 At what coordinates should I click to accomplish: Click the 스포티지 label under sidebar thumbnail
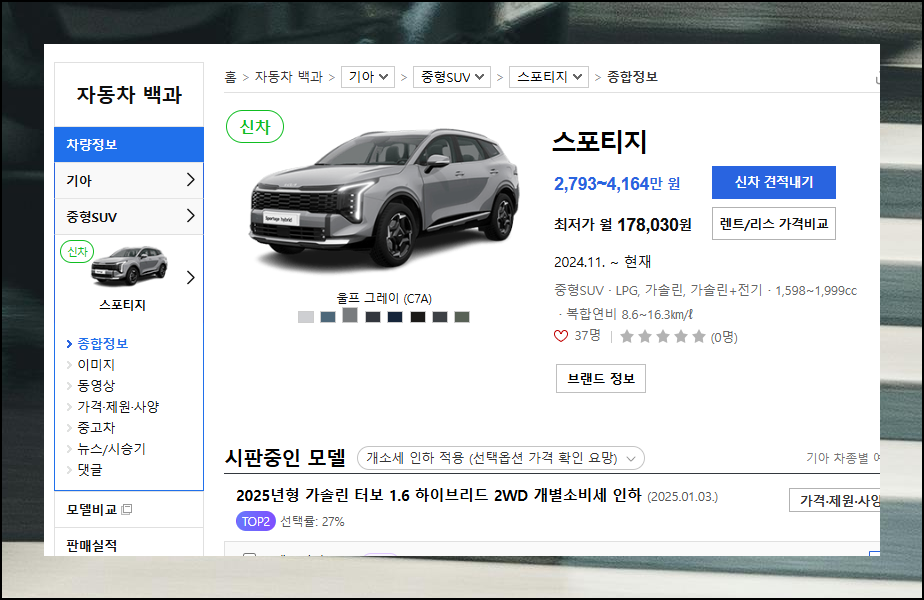tap(122, 305)
